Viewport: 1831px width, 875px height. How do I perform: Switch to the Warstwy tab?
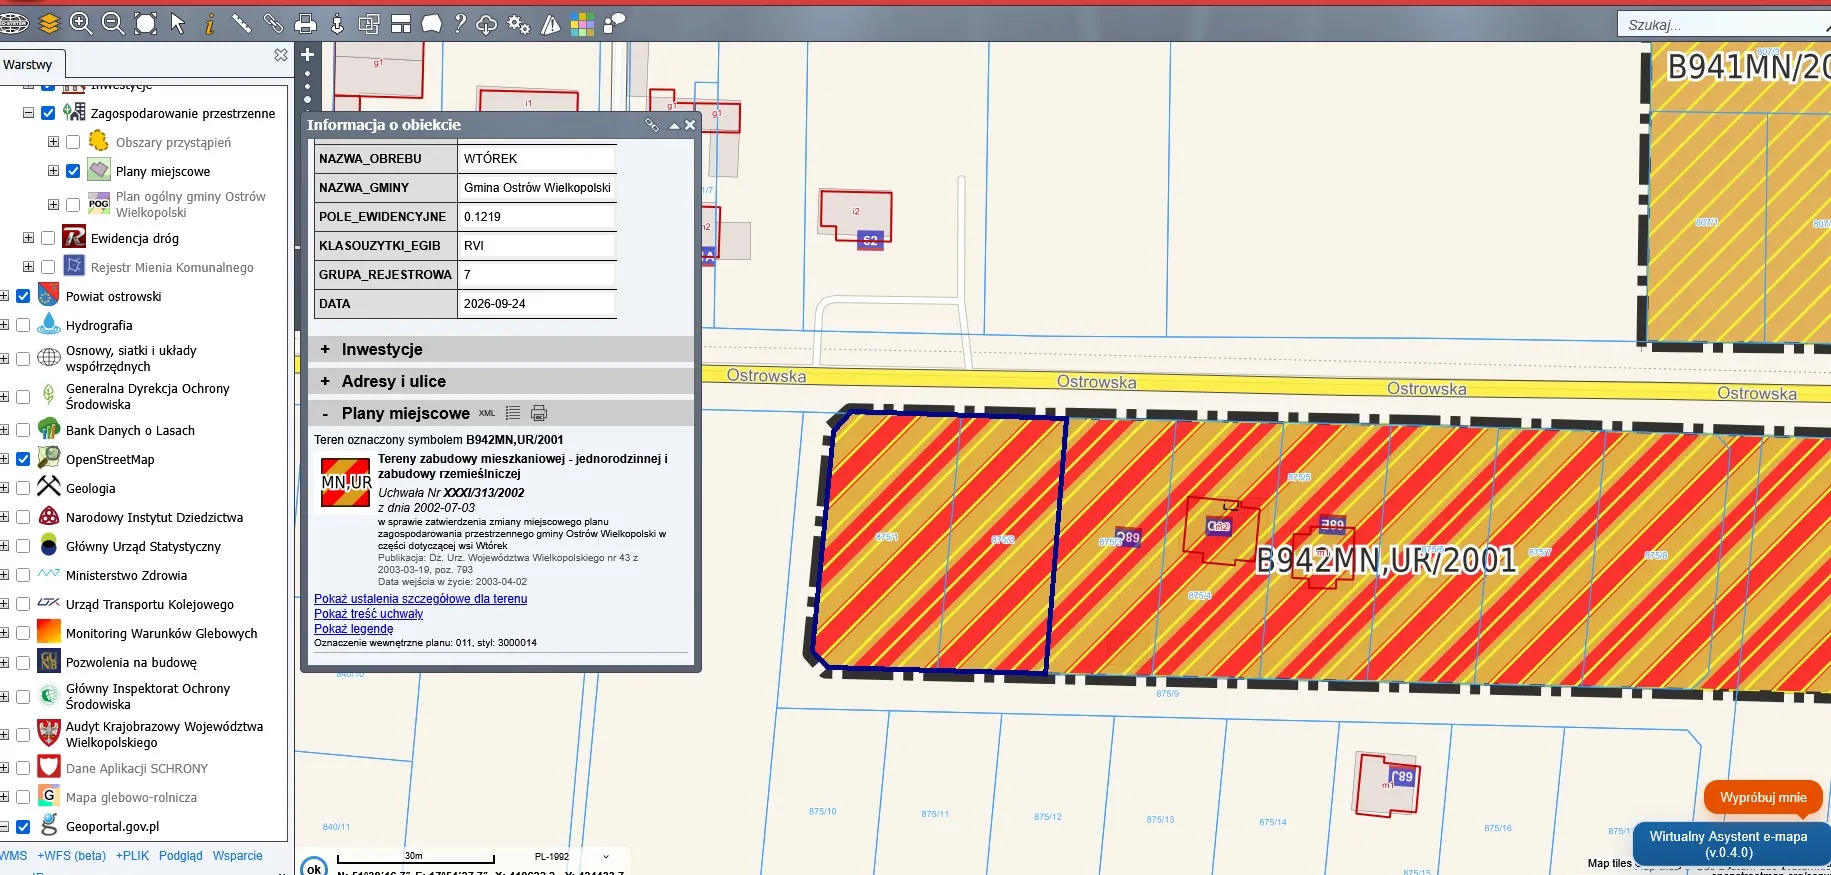point(28,64)
